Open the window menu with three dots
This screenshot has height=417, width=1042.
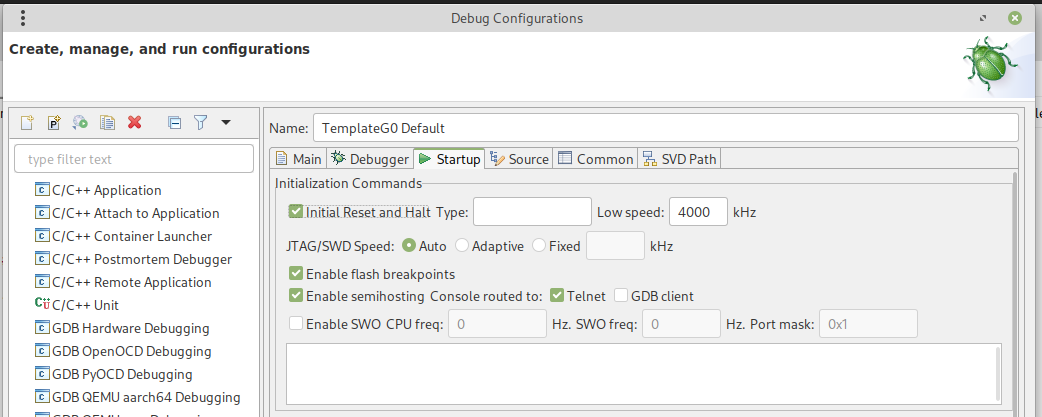[x=23, y=18]
